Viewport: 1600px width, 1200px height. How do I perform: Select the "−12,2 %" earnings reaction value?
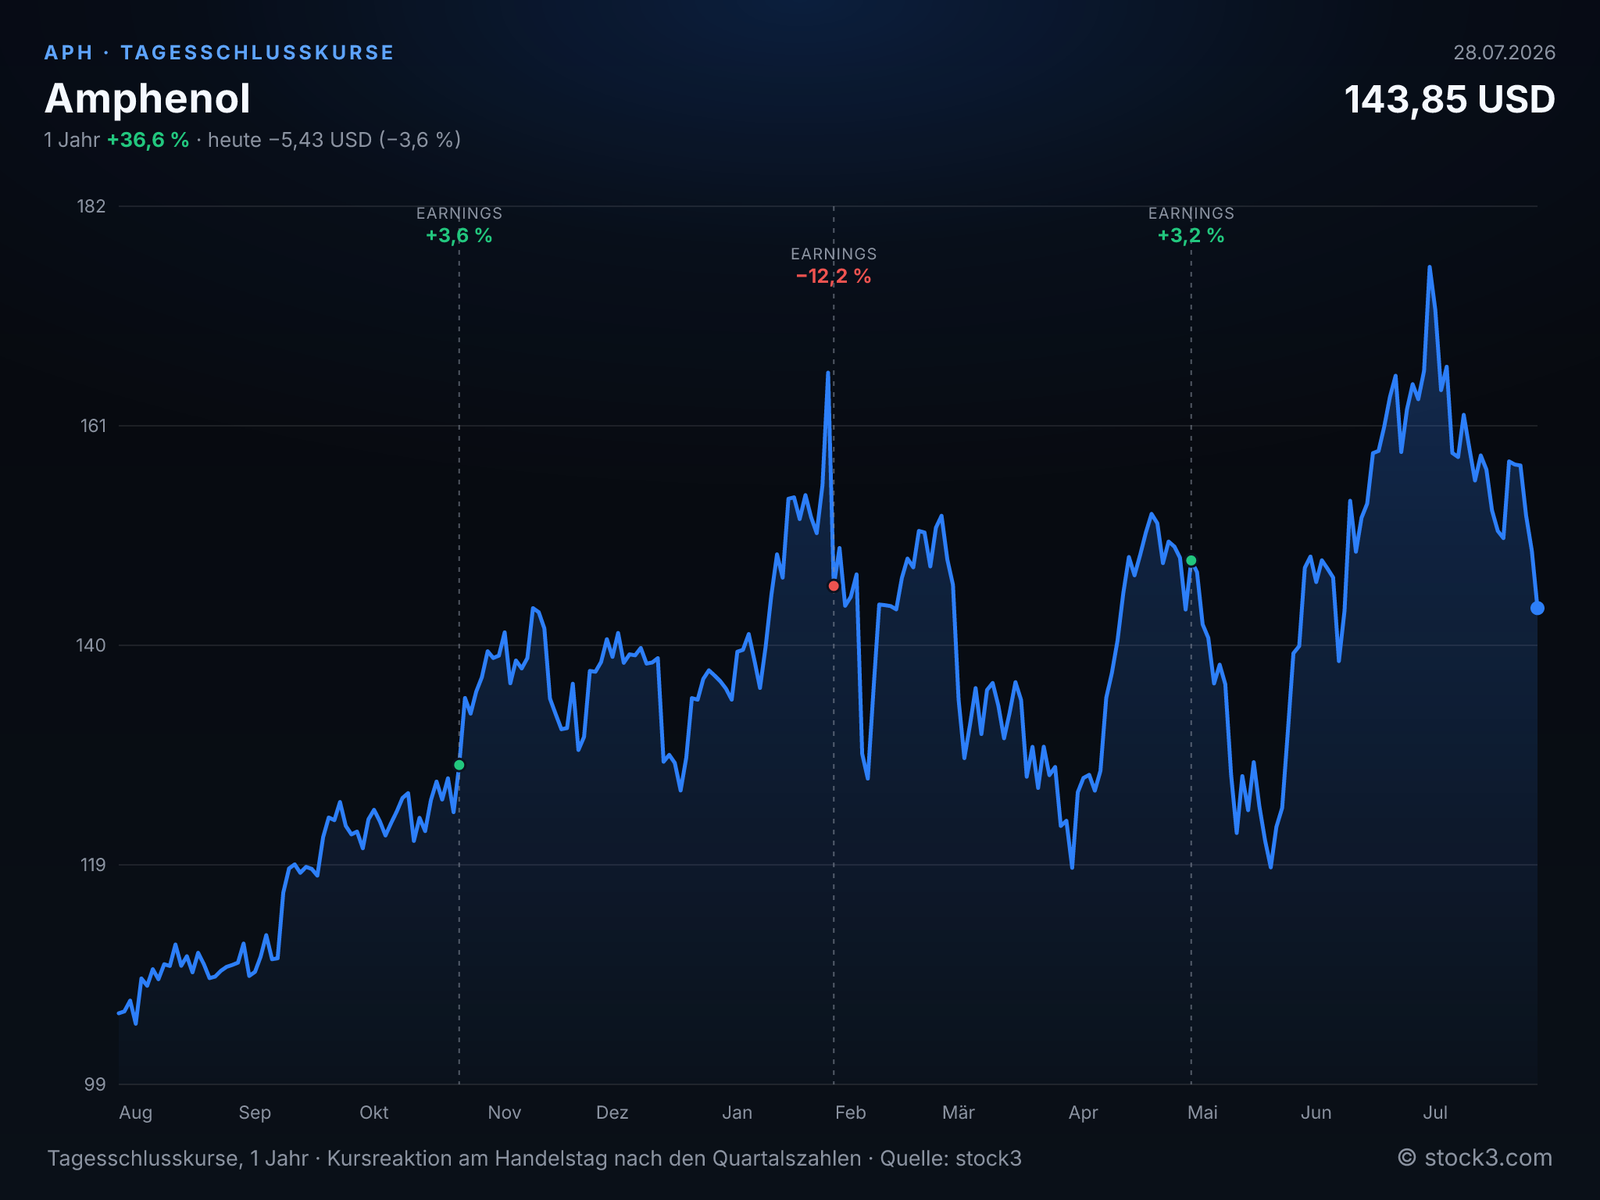click(x=834, y=277)
